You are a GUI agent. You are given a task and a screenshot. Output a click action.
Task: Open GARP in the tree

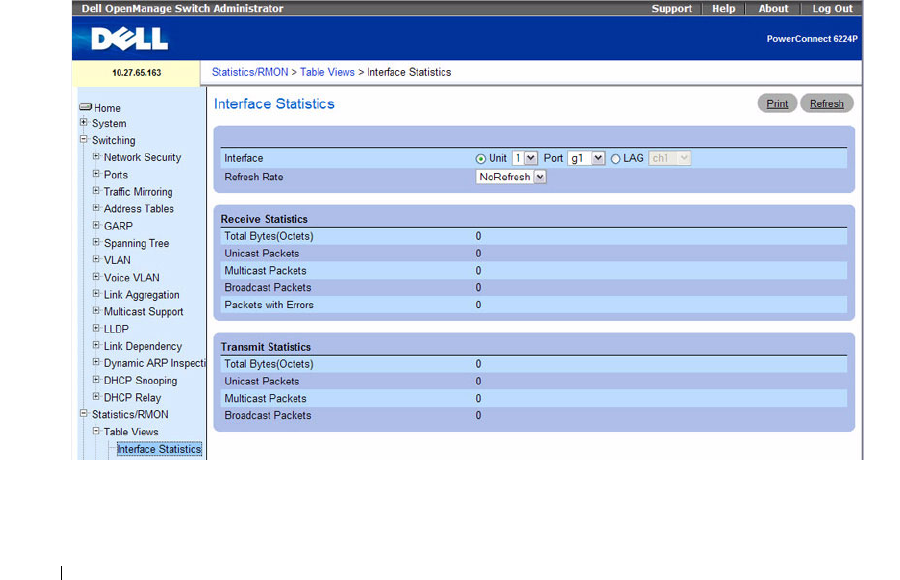click(118, 226)
